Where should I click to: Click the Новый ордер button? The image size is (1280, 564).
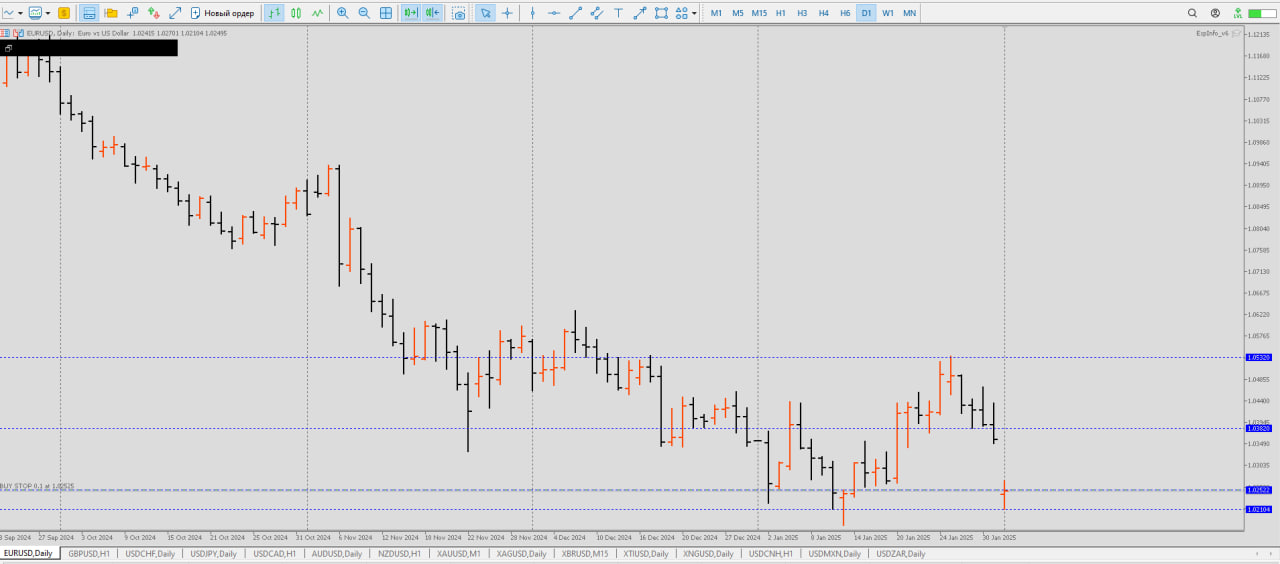point(222,13)
